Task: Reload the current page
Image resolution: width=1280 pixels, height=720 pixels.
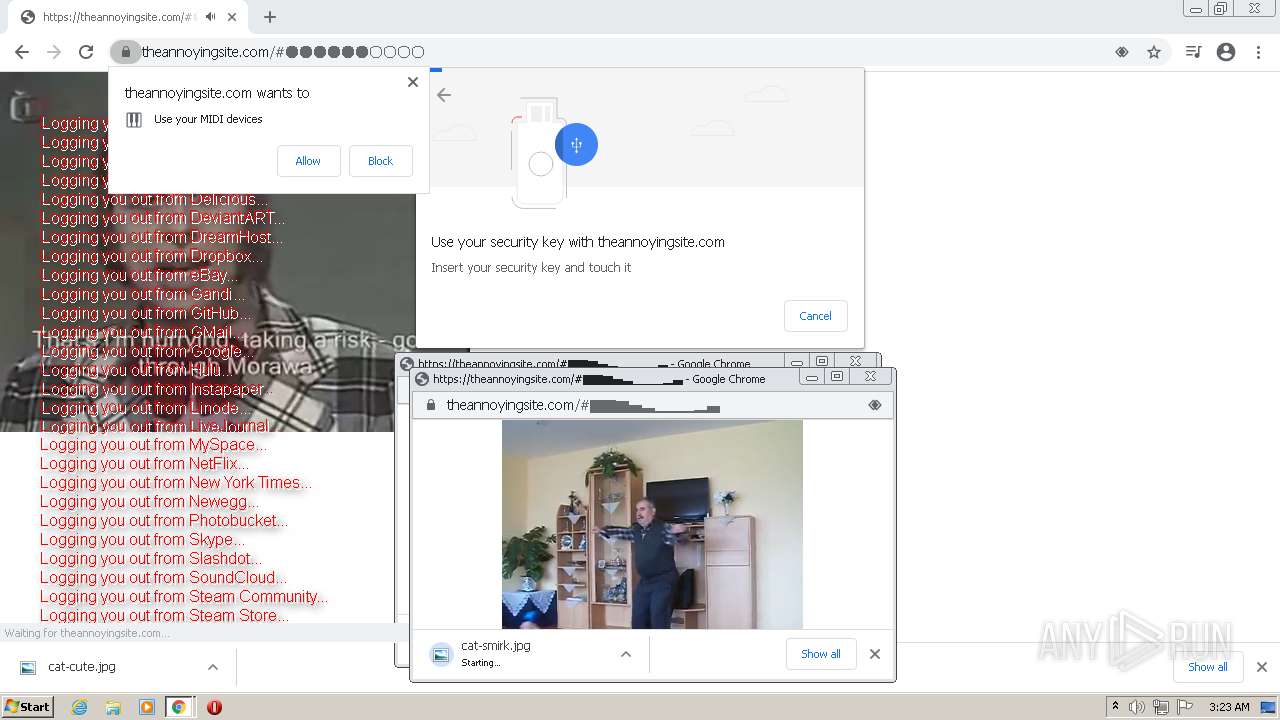Action: (x=86, y=52)
